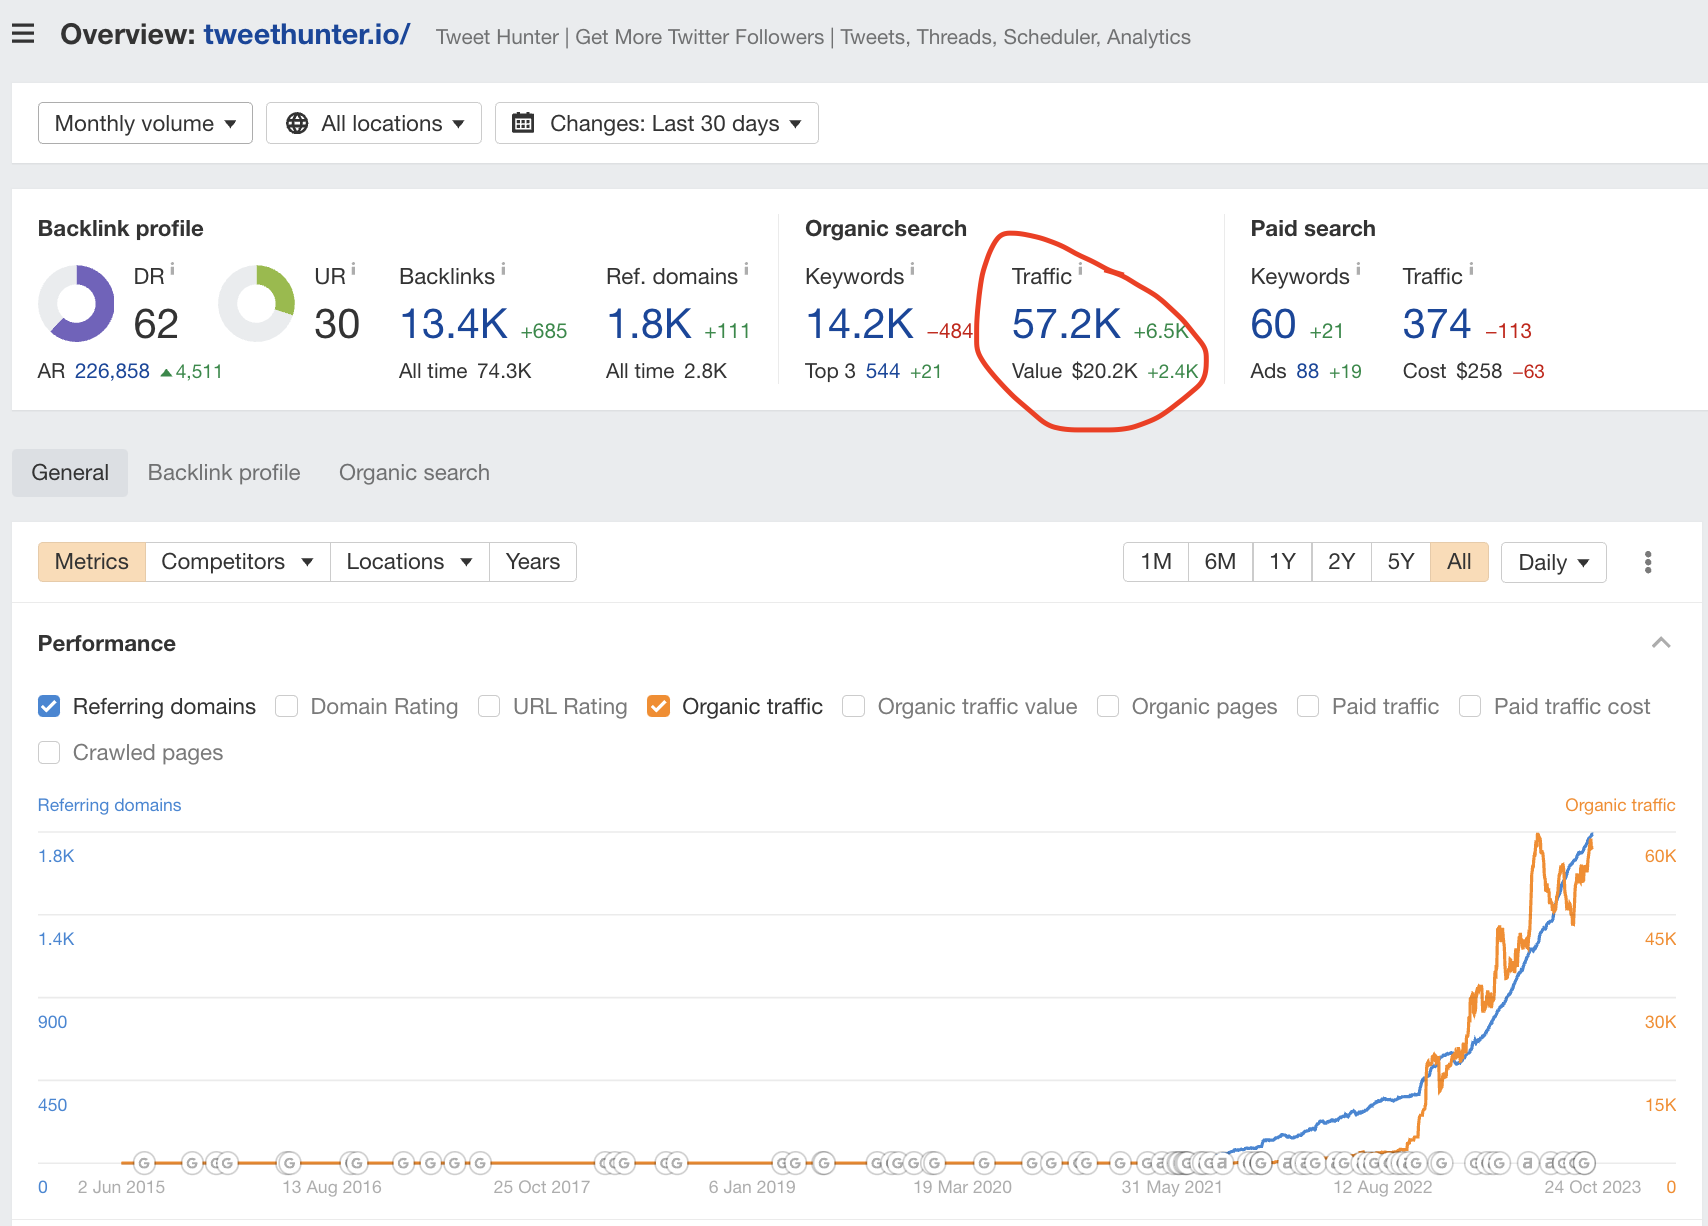Click the earliest Google update marker on the timeline
The height and width of the screenshot is (1226, 1708).
click(x=144, y=1163)
